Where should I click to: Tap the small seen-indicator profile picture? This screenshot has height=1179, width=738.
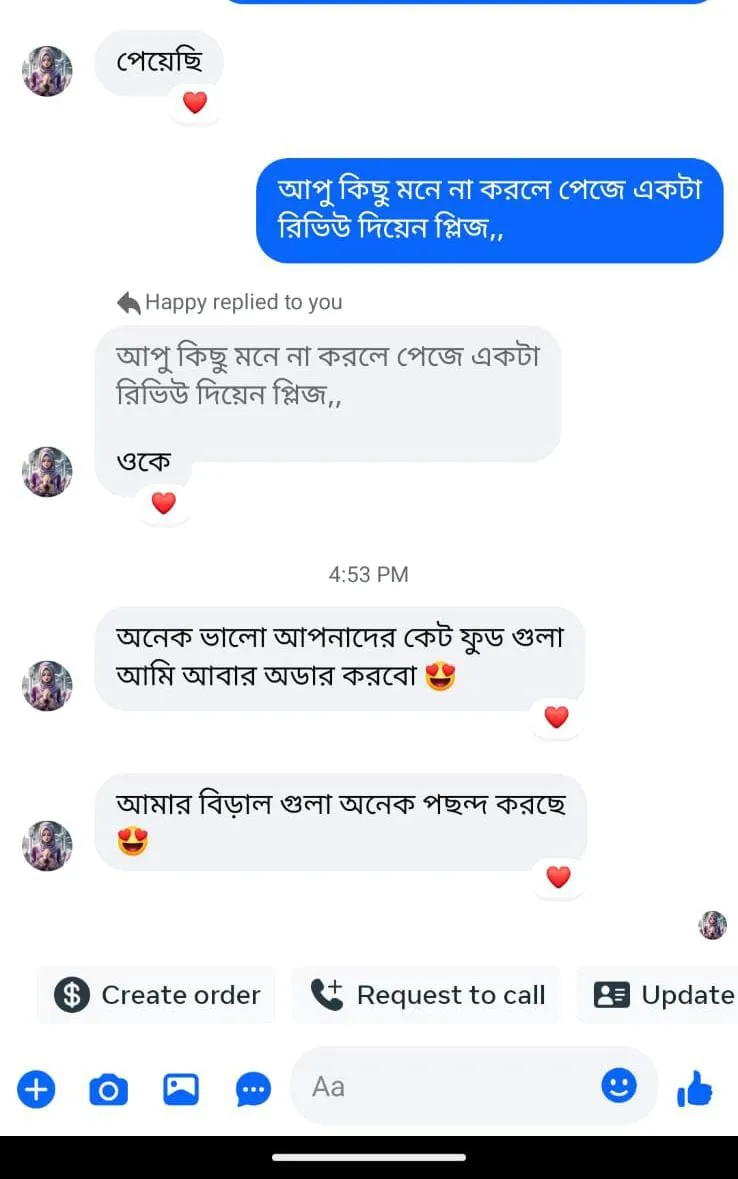[x=712, y=925]
